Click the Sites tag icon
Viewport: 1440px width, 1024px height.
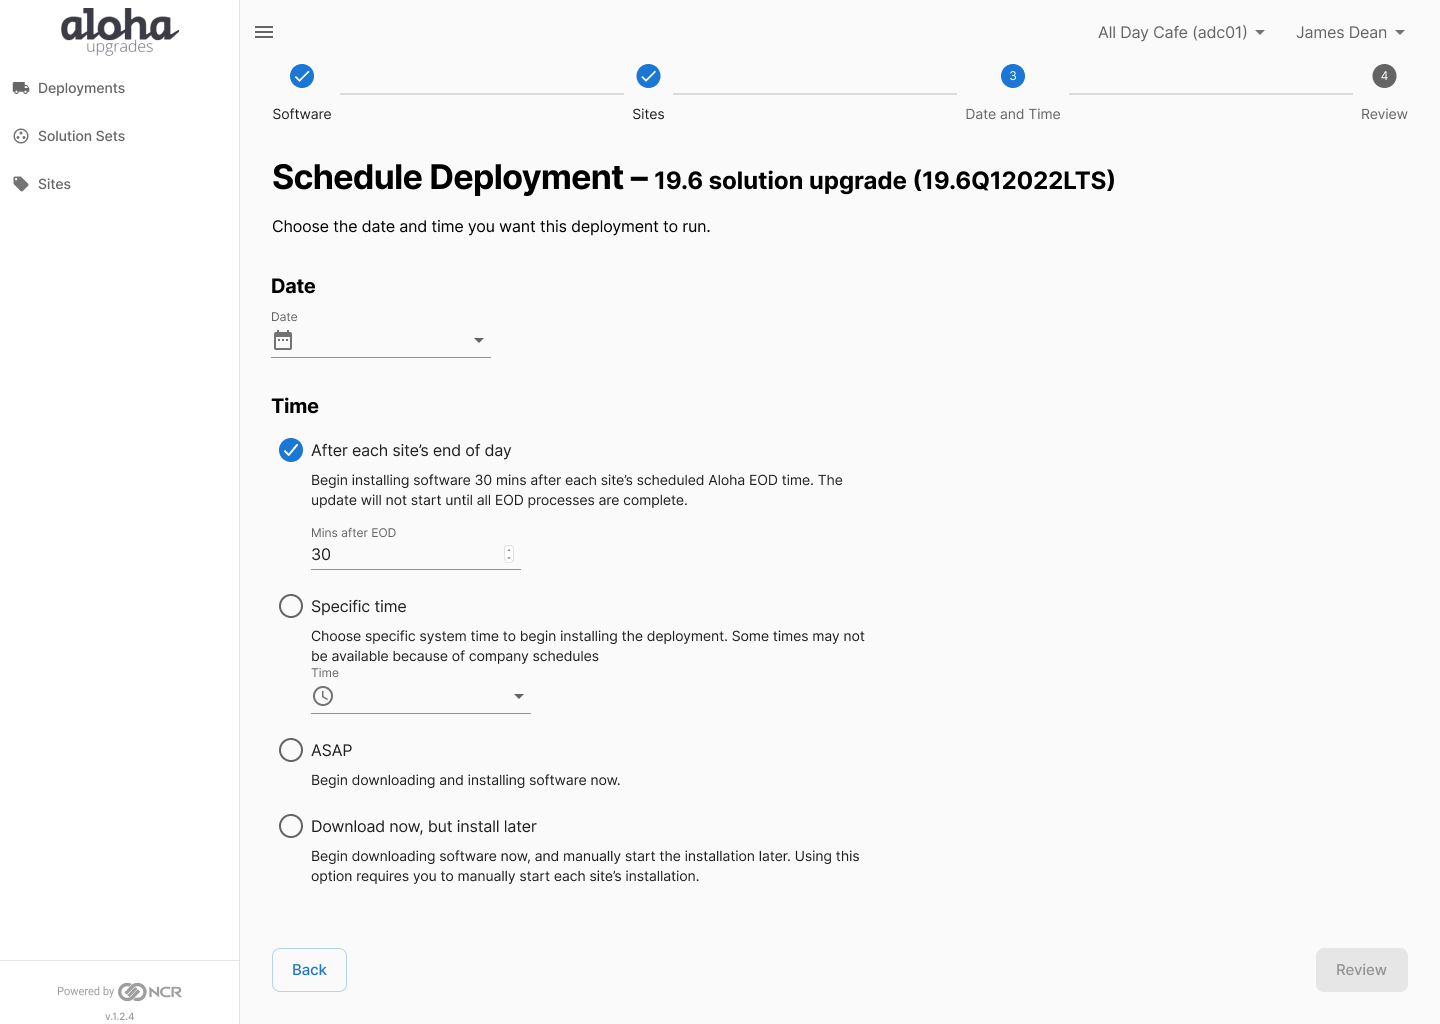tap(21, 184)
